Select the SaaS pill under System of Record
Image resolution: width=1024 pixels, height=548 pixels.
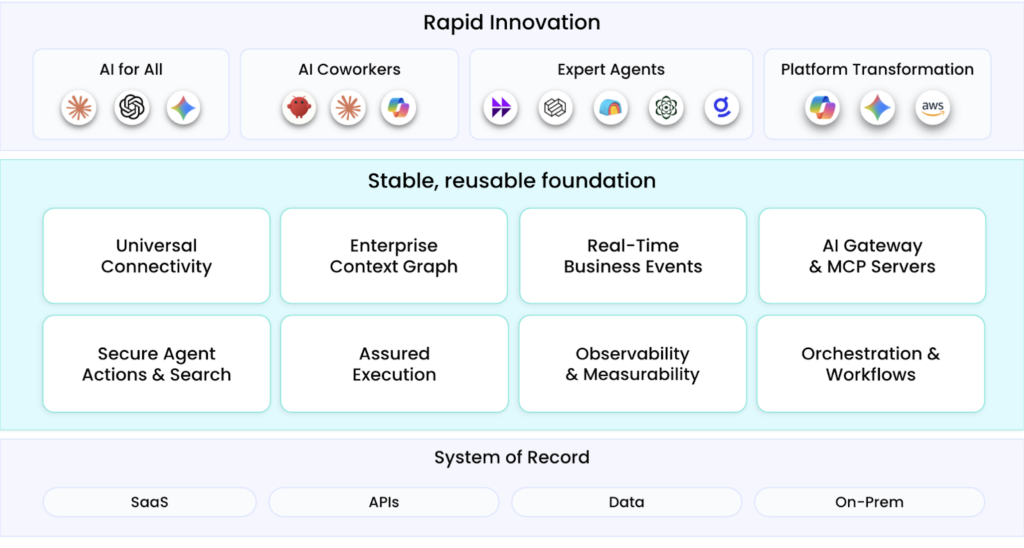point(149,502)
